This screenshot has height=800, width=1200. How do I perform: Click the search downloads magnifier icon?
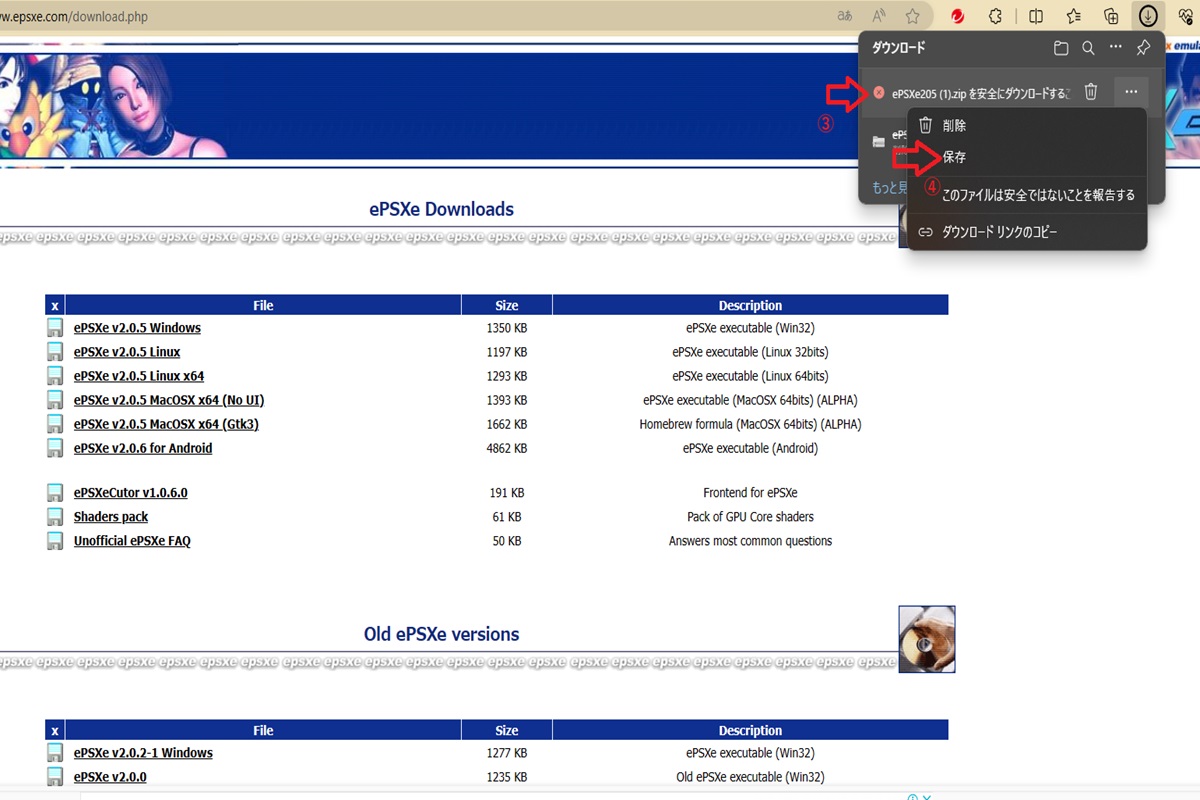pos(1088,48)
